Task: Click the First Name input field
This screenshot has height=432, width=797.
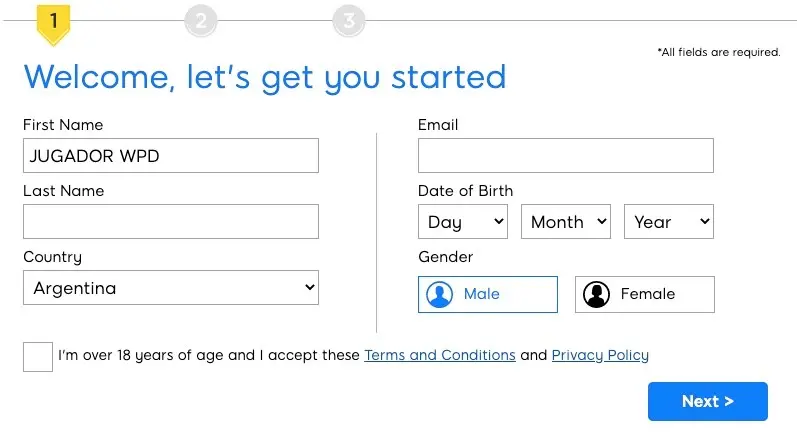Action: coord(171,156)
